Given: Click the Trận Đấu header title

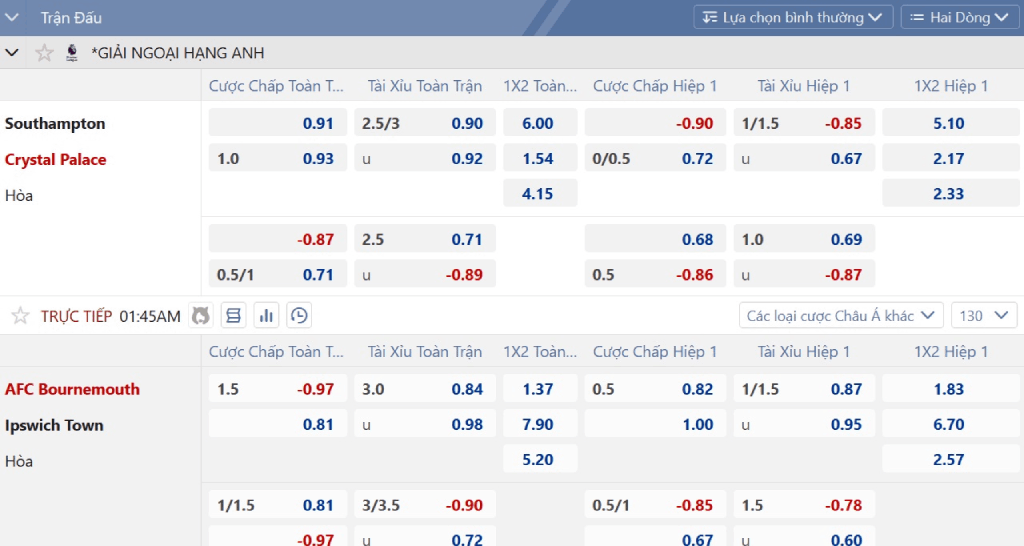Looking at the screenshot, I should coord(71,18).
